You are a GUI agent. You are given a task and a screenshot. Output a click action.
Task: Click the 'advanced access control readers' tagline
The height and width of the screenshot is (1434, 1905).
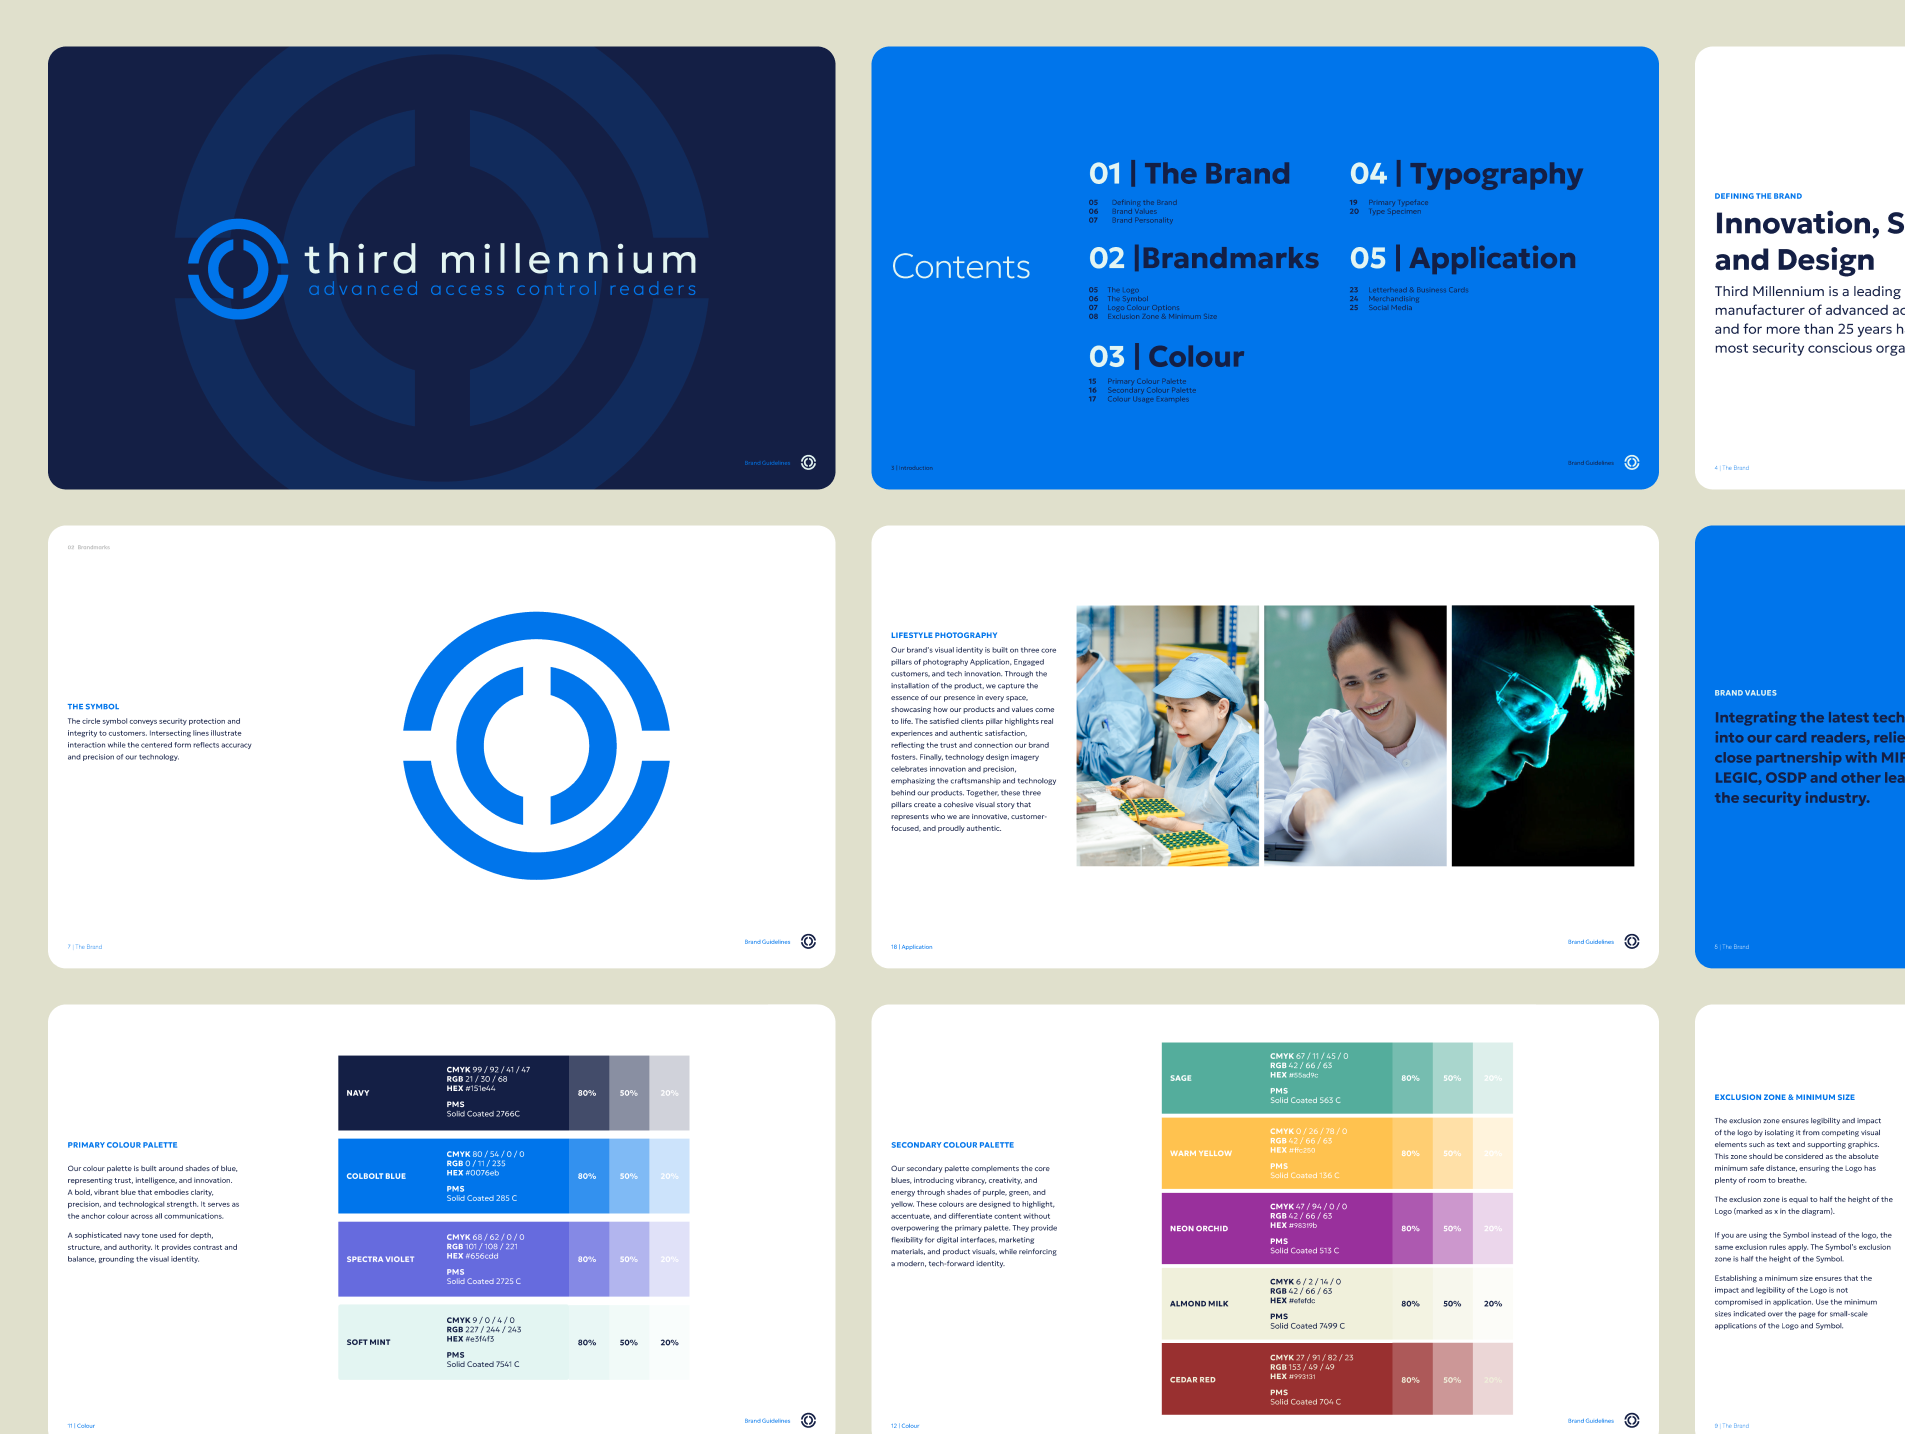coord(502,289)
